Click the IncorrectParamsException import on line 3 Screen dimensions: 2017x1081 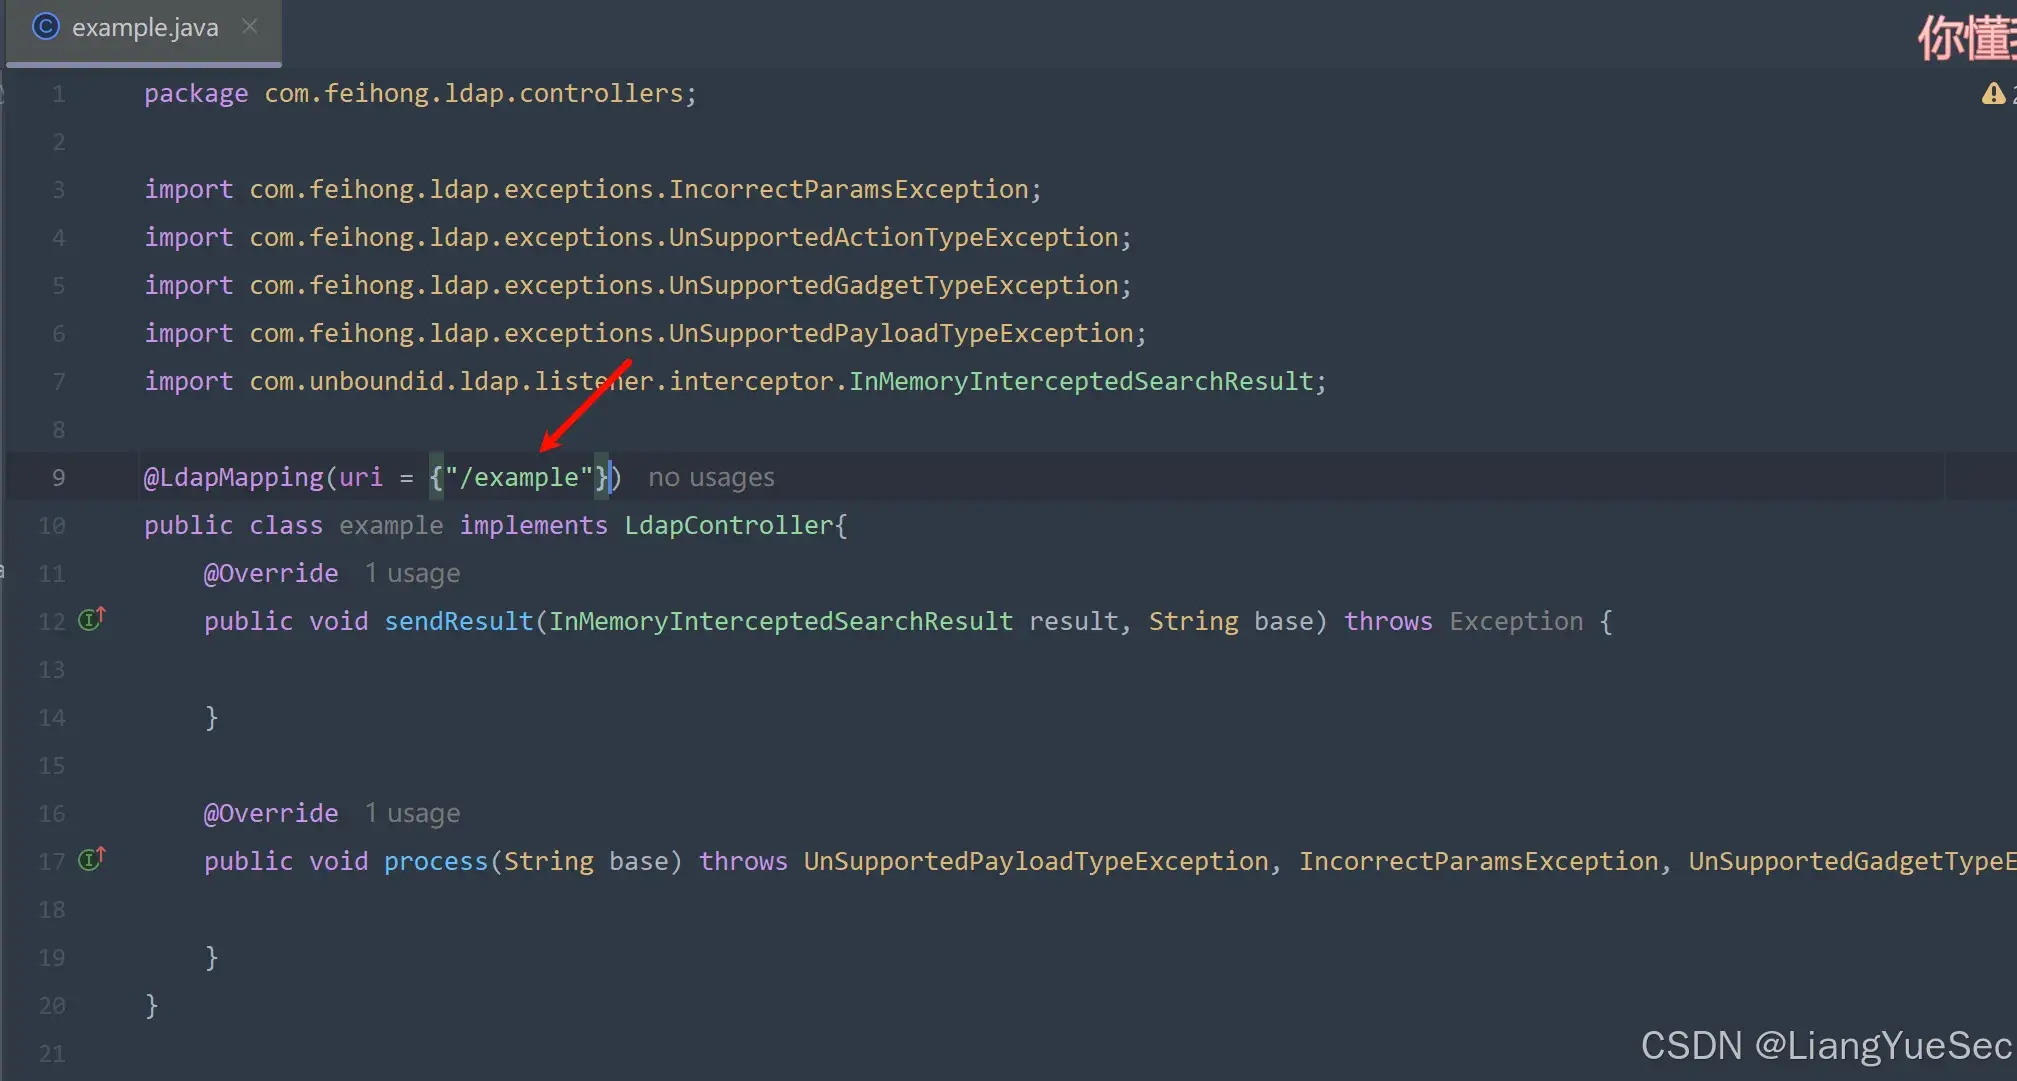coord(848,190)
